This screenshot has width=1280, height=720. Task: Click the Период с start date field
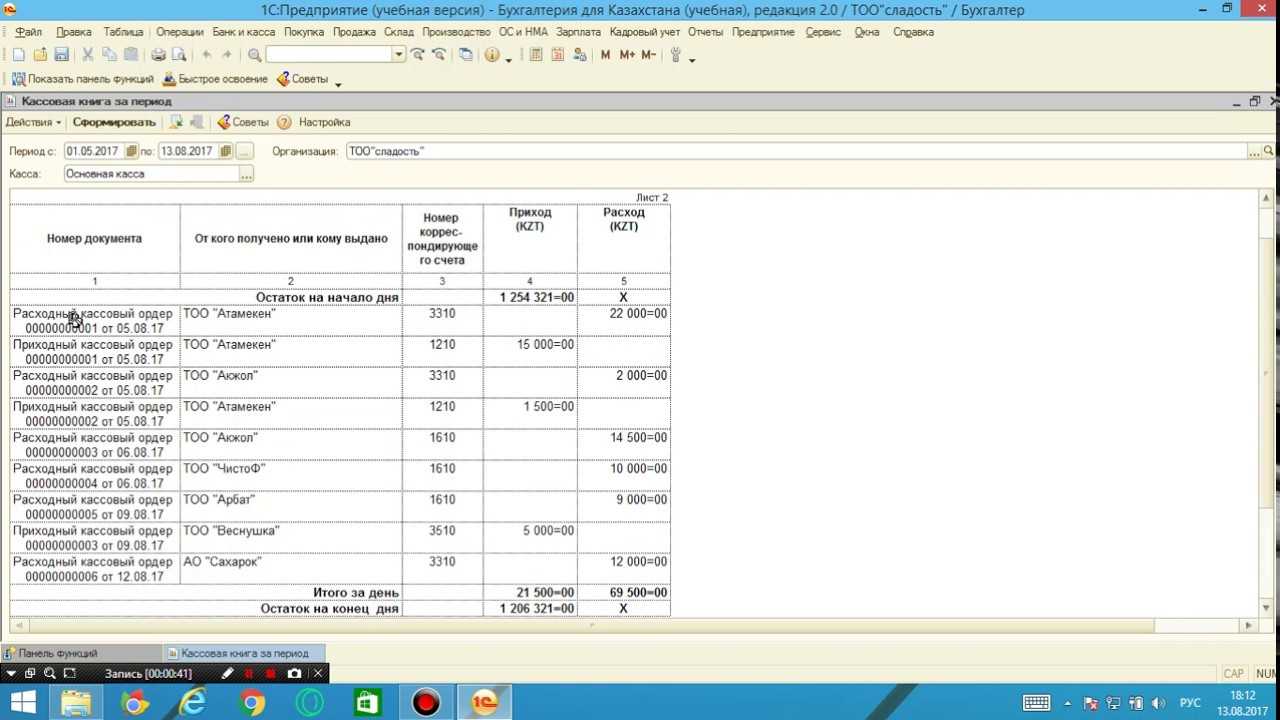(93, 151)
